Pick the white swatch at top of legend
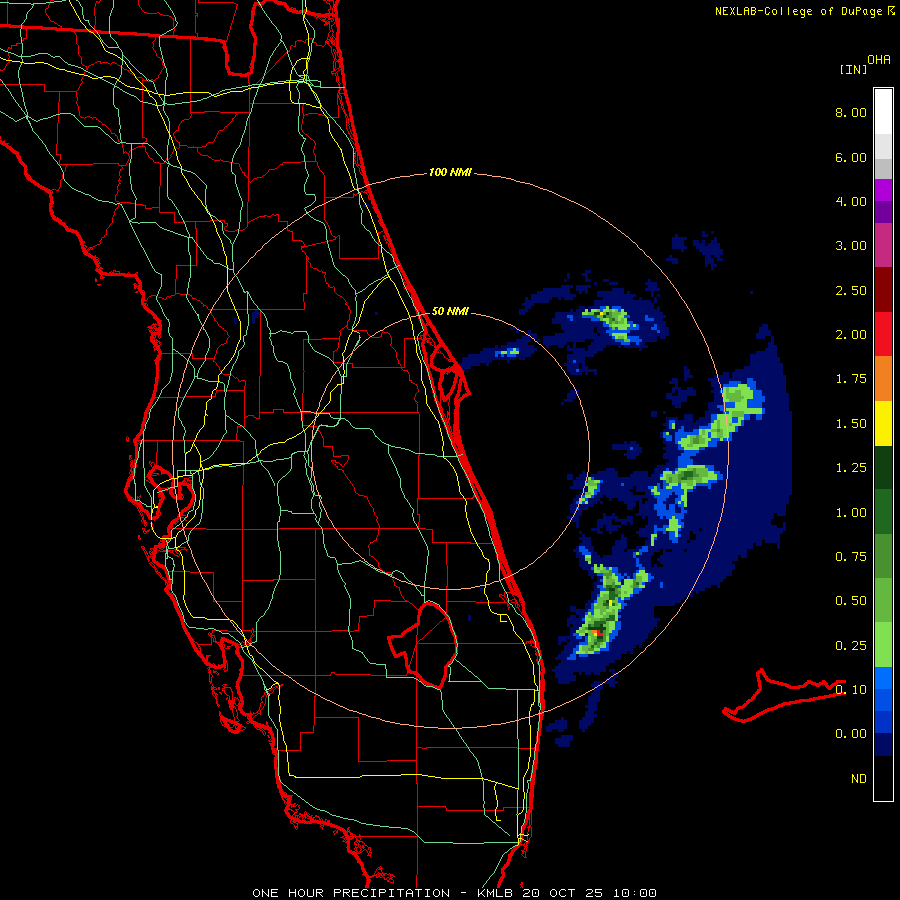Viewport: 900px width, 900px height. [883, 112]
